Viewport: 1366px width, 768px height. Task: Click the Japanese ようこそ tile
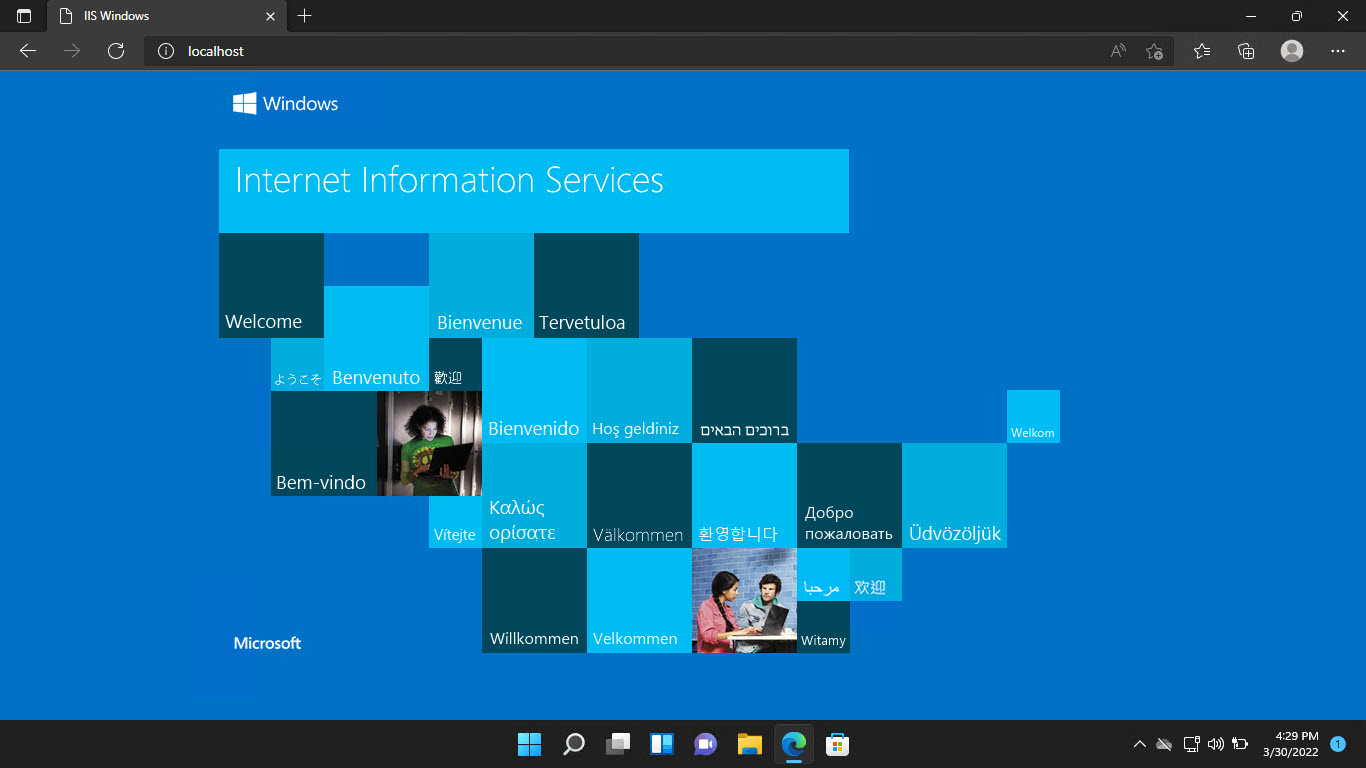(297, 364)
